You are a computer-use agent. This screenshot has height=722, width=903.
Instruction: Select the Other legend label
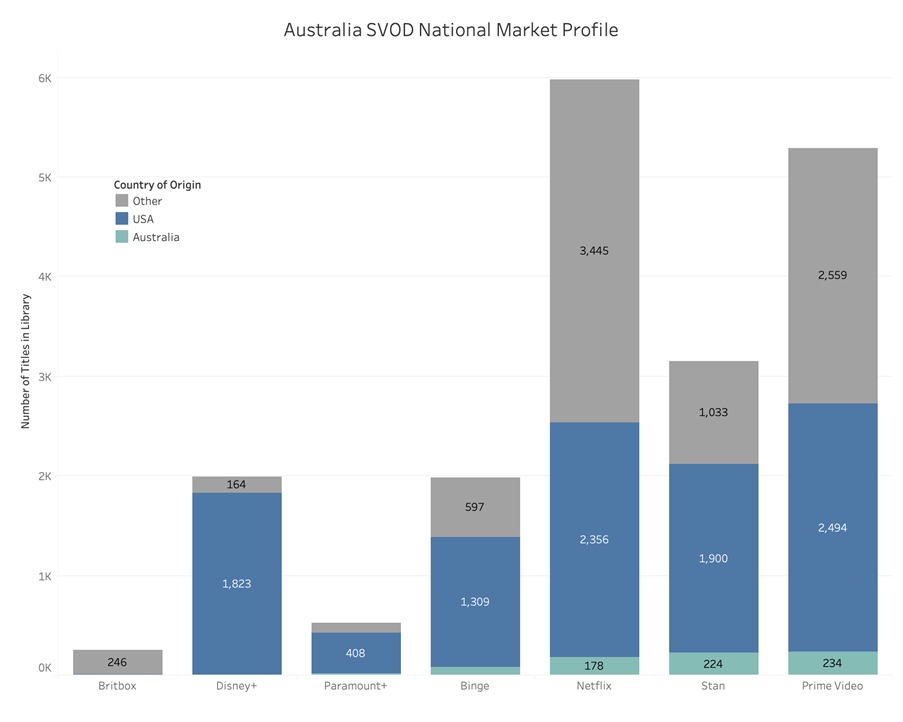[x=147, y=201]
